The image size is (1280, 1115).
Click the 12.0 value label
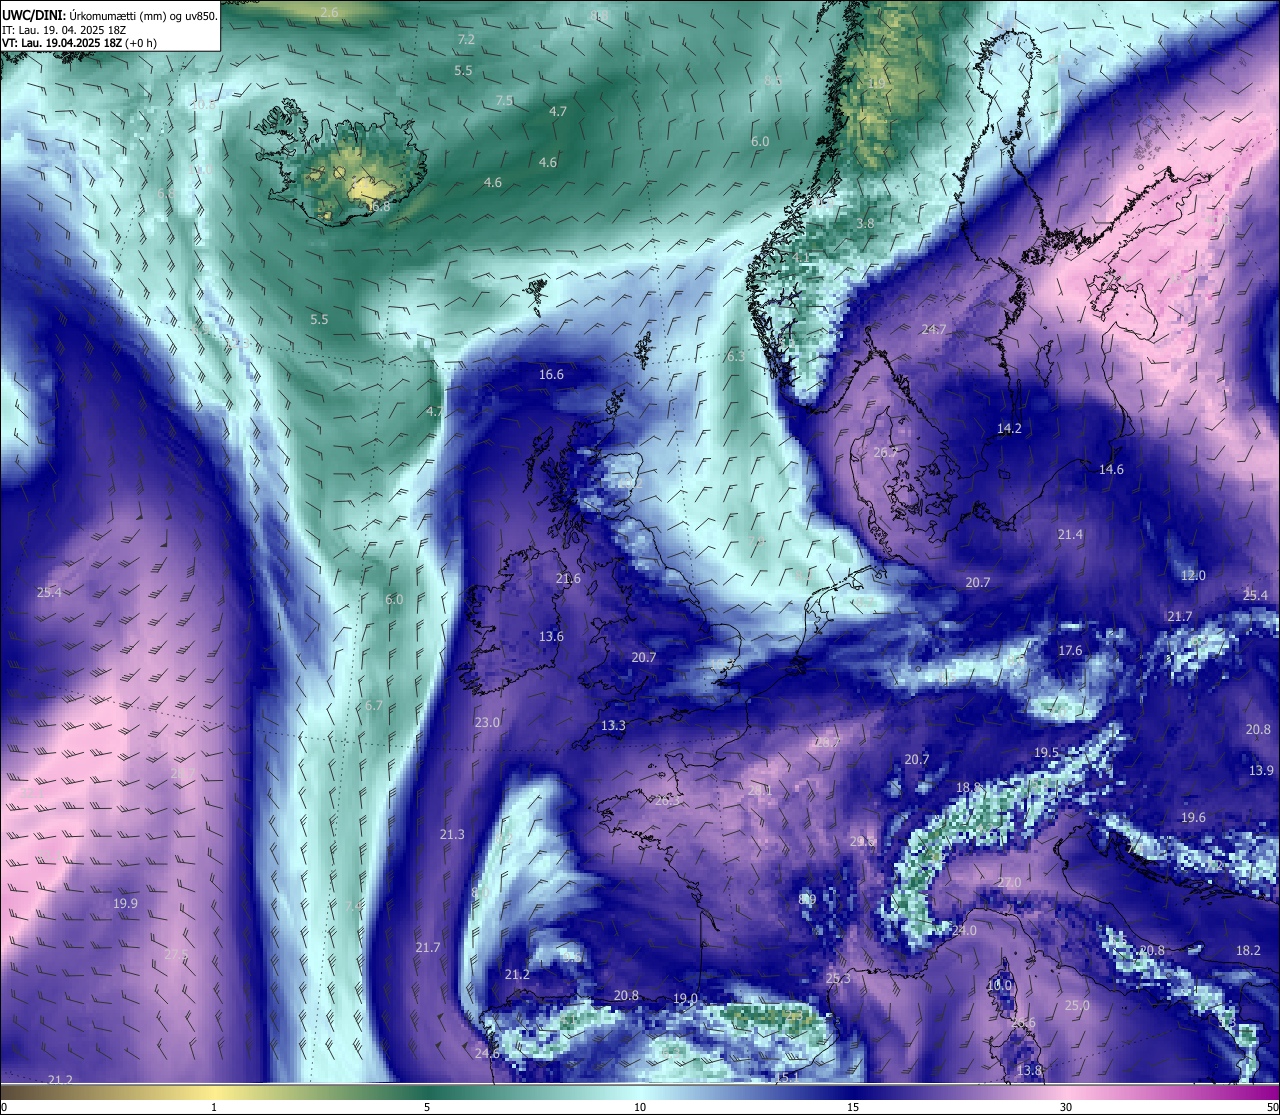pos(1193,576)
